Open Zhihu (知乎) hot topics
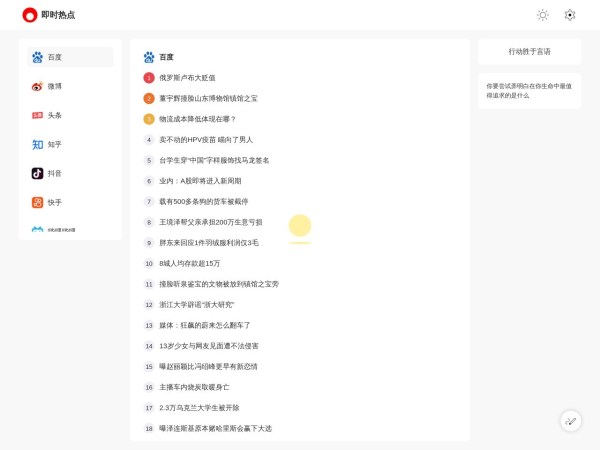The image size is (600, 450). [69, 144]
